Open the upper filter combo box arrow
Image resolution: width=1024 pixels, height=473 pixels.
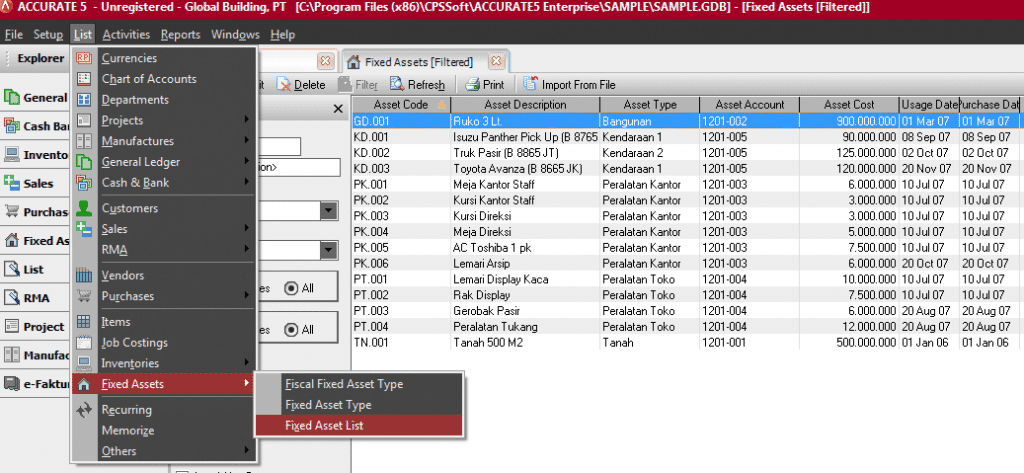(328, 210)
